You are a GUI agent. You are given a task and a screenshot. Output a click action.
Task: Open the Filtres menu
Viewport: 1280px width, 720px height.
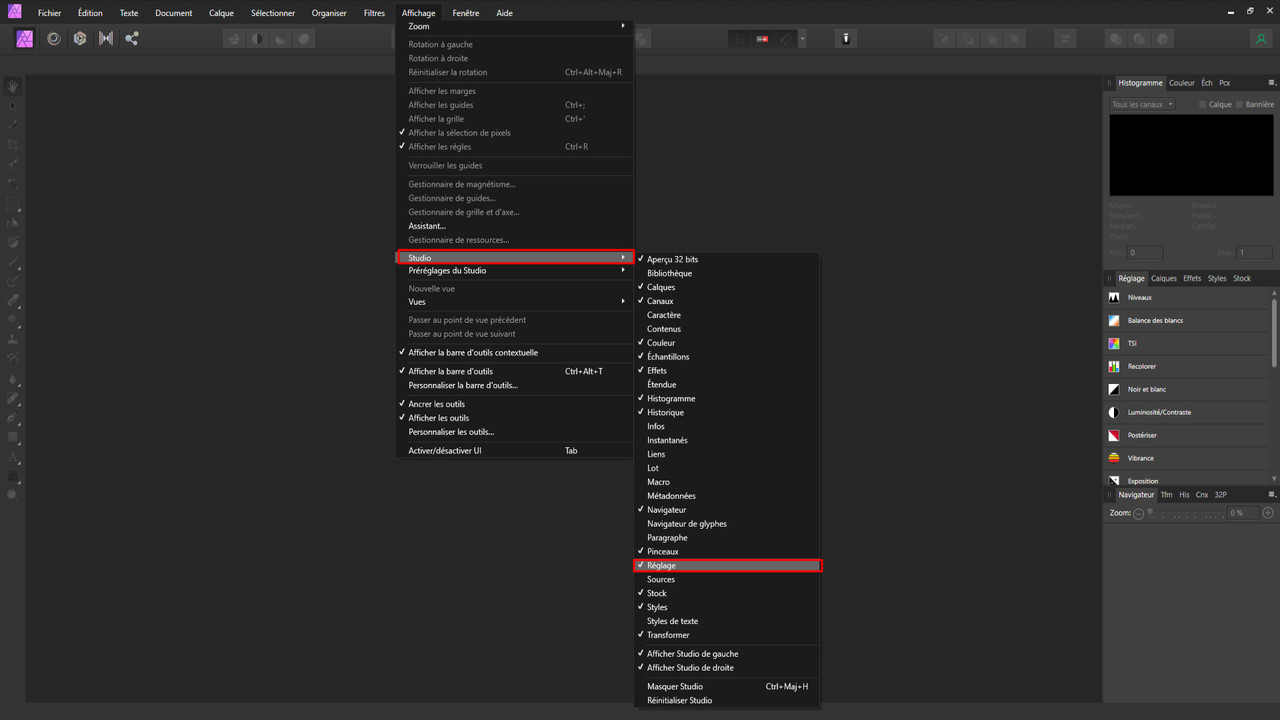(374, 13)
